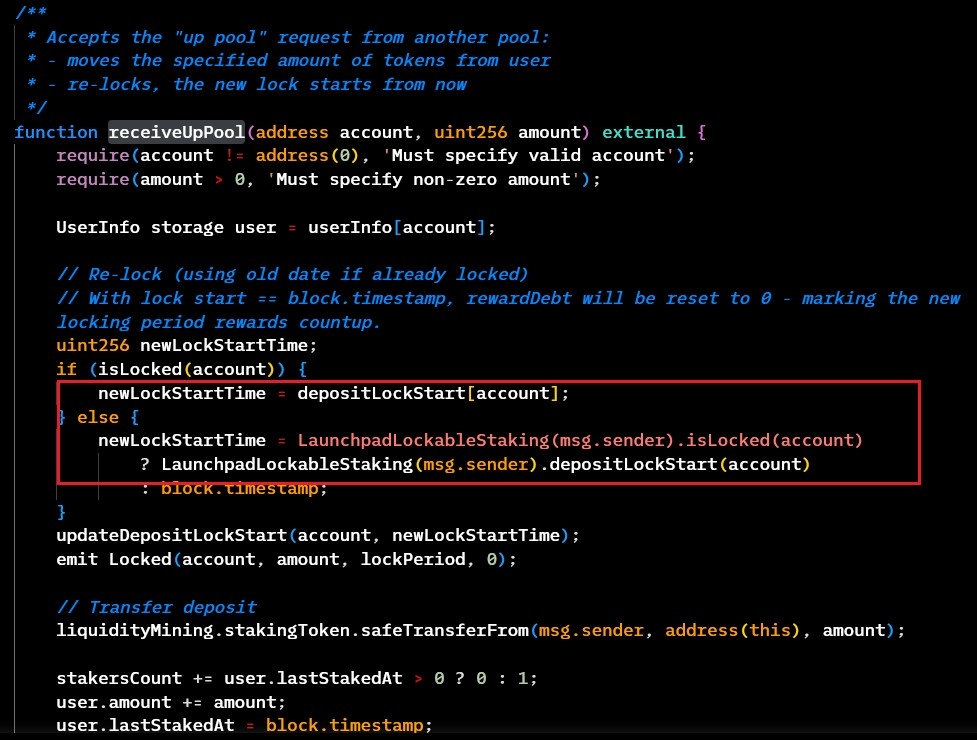This screenshot has width=977, height=740.
Task: Click the '// Transfer deposit' comment
Action: 156,607
